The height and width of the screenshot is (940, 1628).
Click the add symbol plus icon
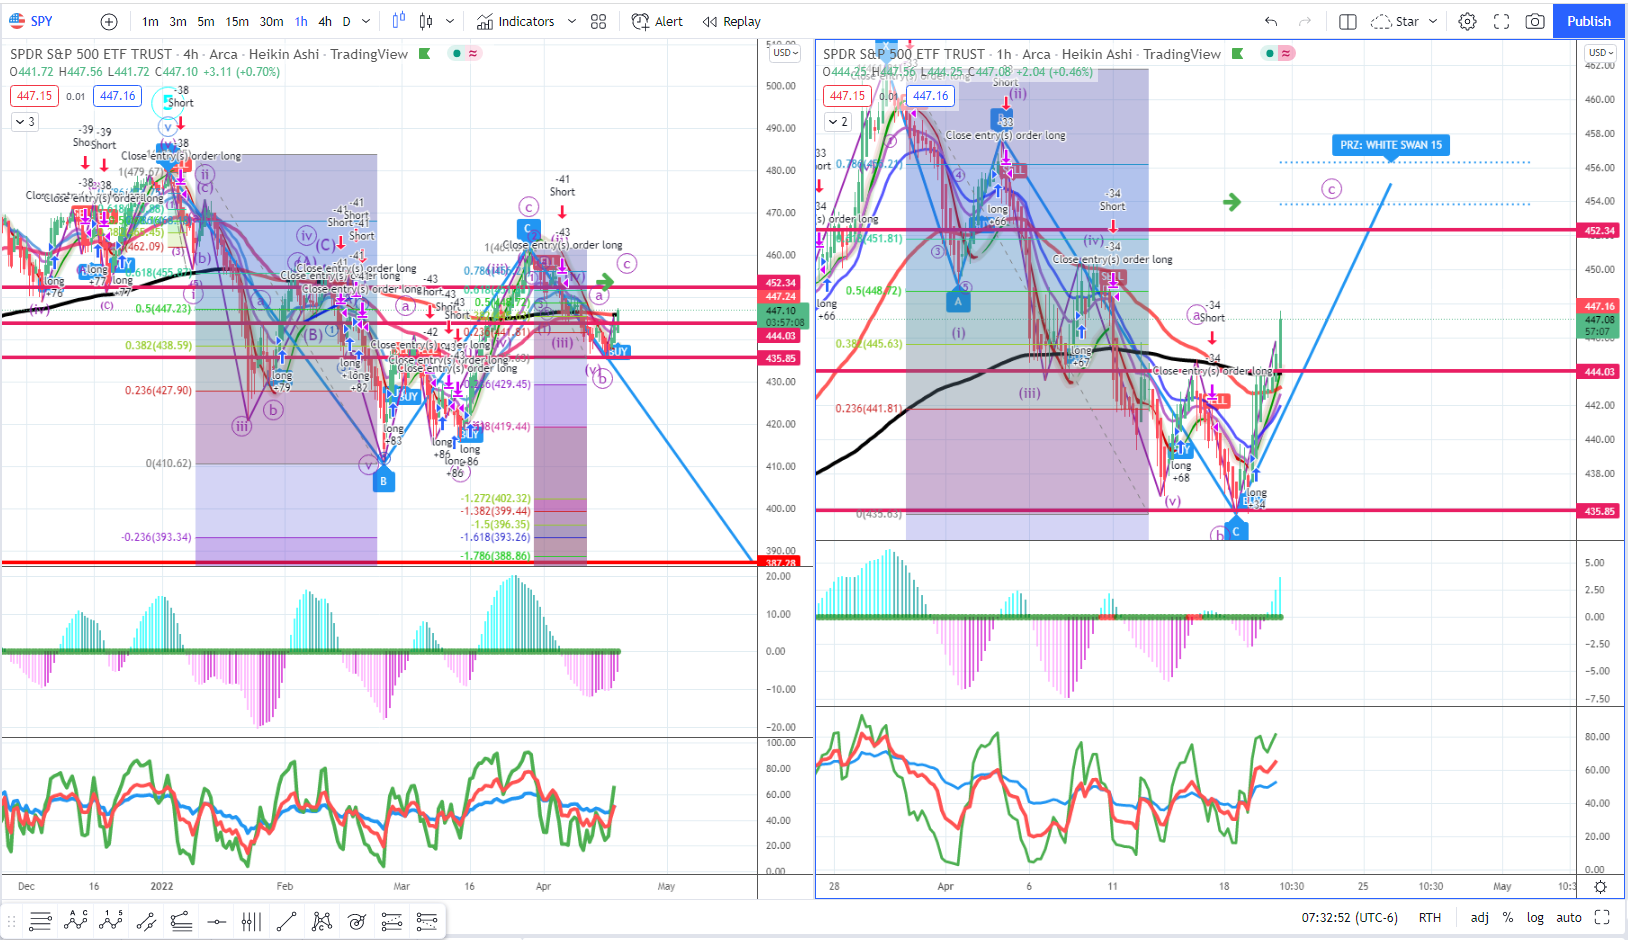click(x=109, y=22)
